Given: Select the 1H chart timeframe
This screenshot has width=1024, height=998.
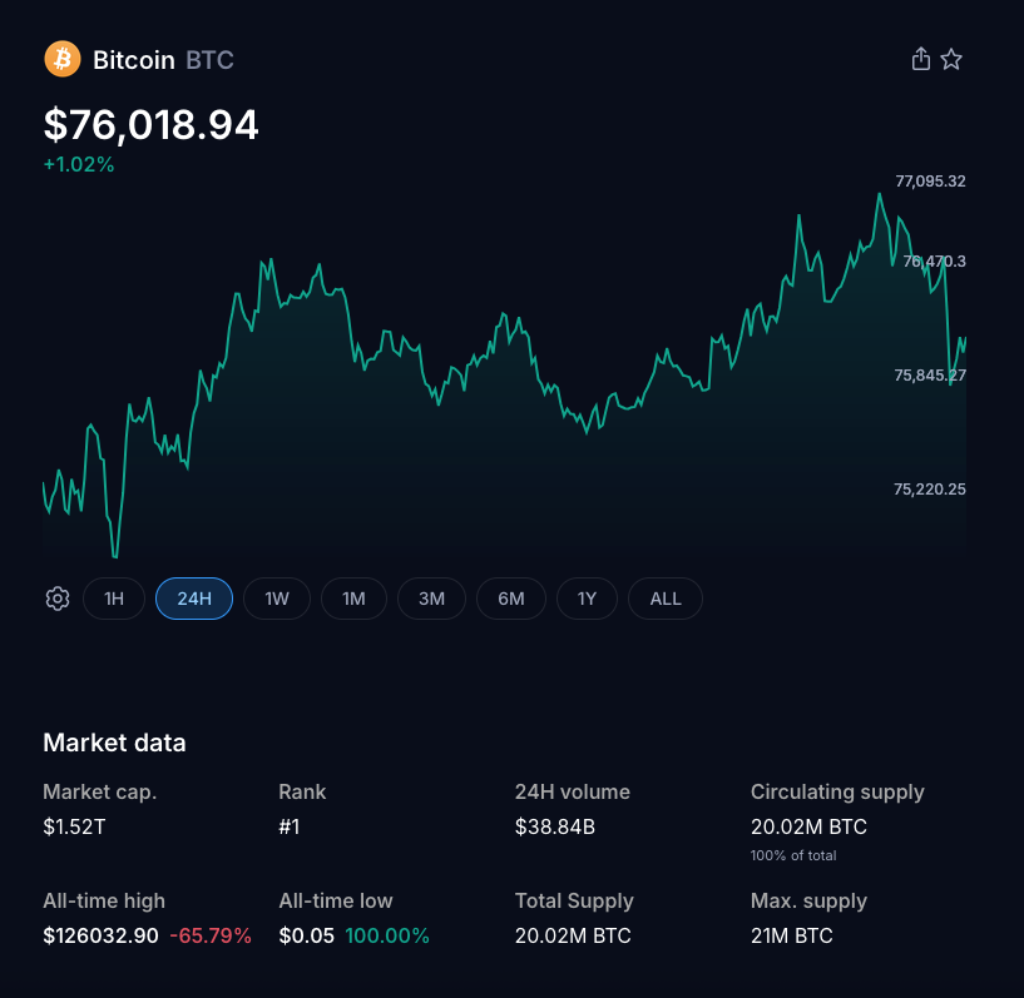Looking at the screenshot, I should coord(114,598).
